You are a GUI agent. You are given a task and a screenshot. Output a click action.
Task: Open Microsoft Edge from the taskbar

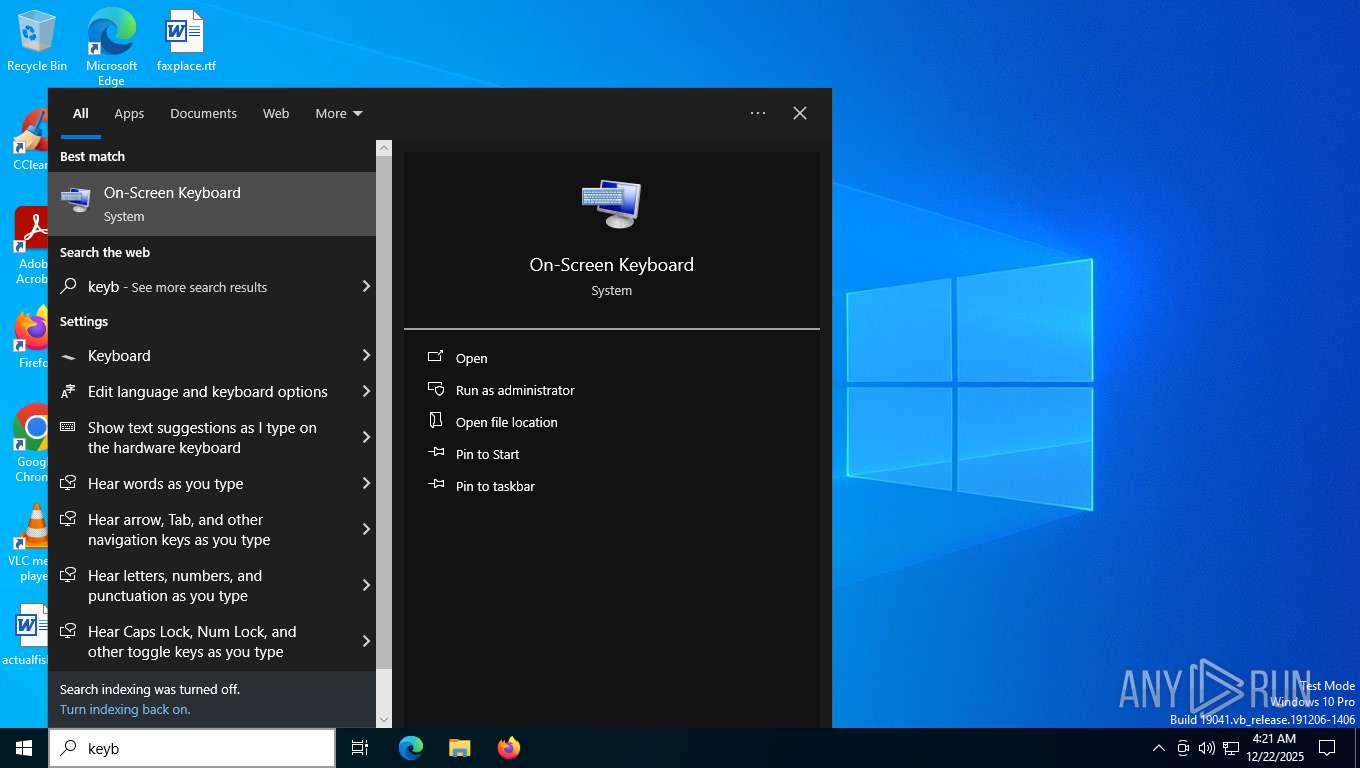[411, 748]
